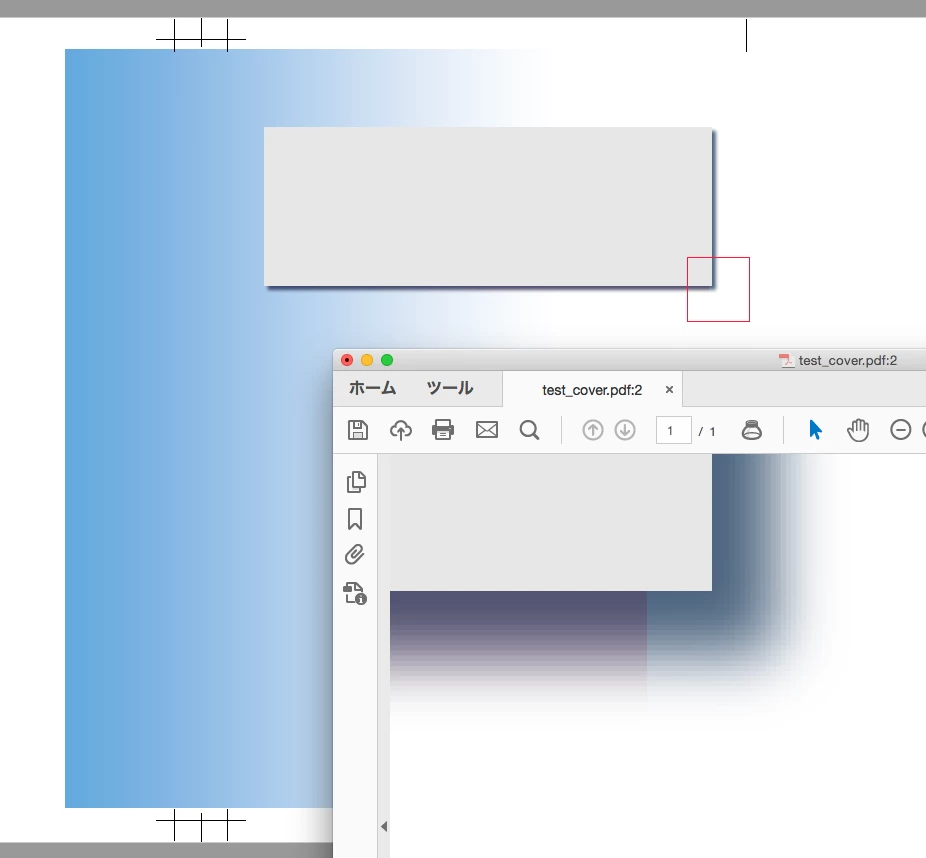This screenshot has height=858, width=926.
Task: Open the Attachments paperclip panel
Action: (355, 554)
